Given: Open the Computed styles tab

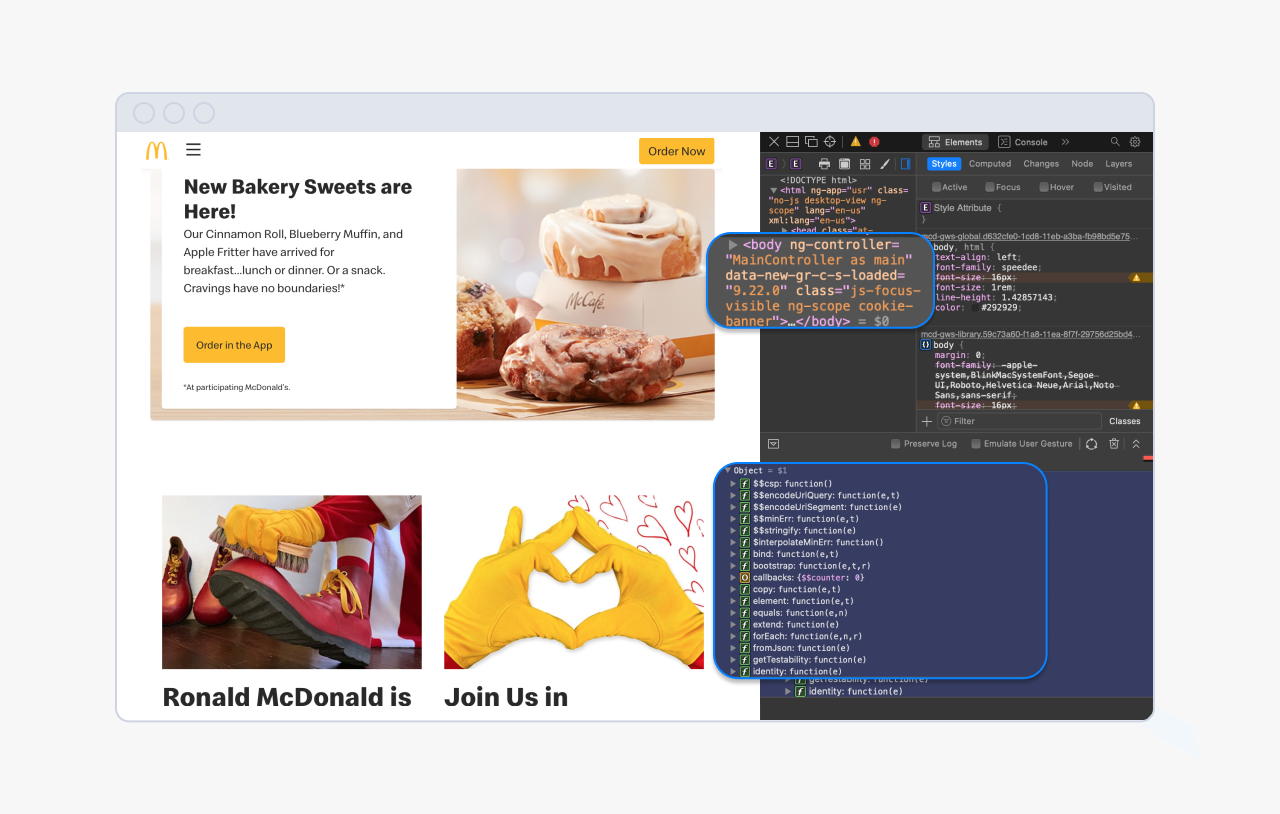Looking at the screenshot, I should coord(989,164).
